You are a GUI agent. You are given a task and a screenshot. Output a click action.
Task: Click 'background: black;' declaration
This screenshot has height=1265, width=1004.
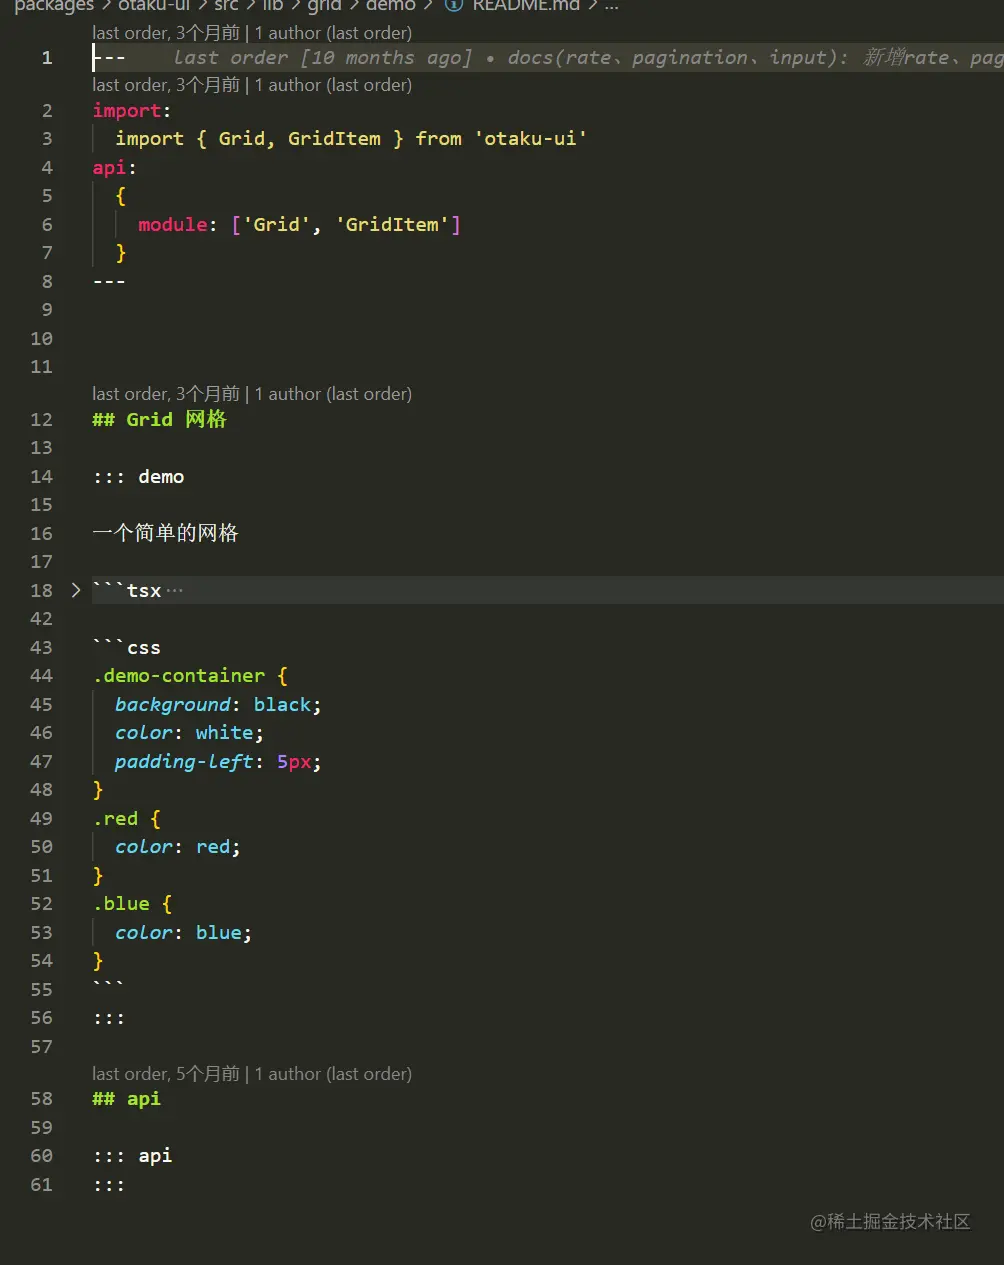click(x=218, y=705)
